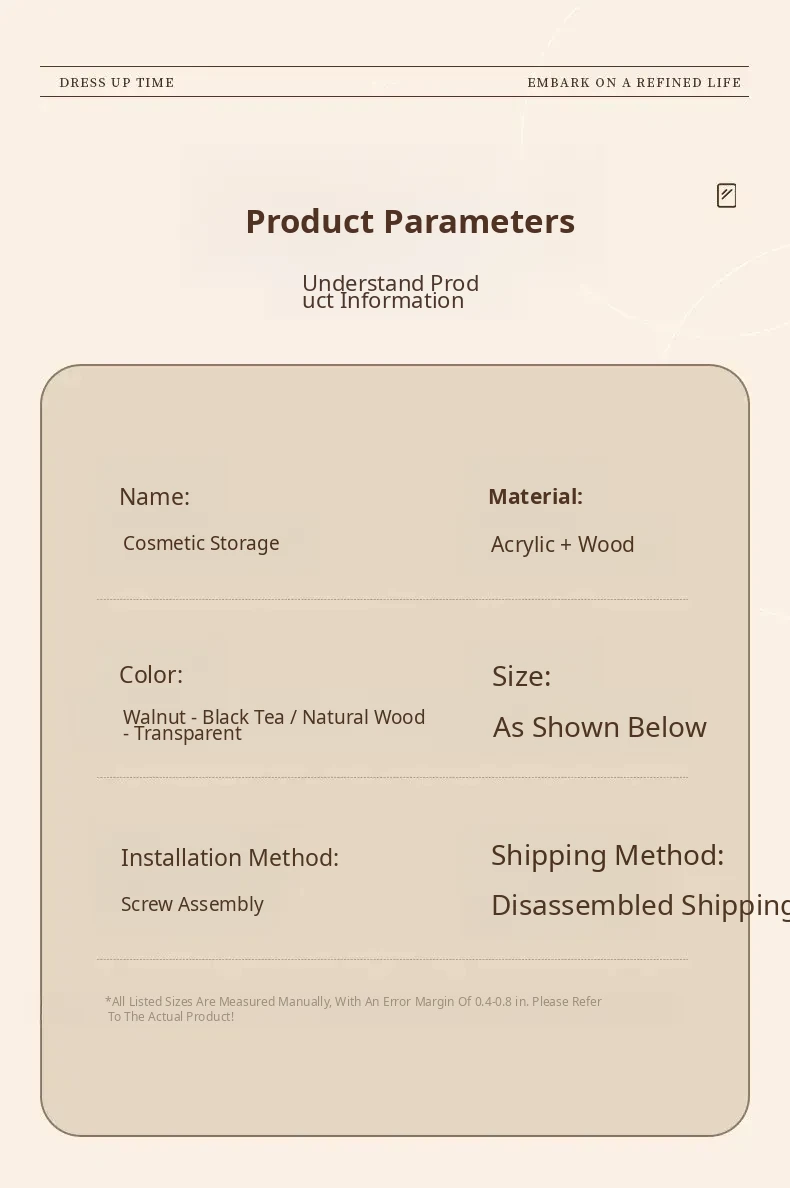
Task: Click the "Shipping Method:" label
Action: point(607,856)
